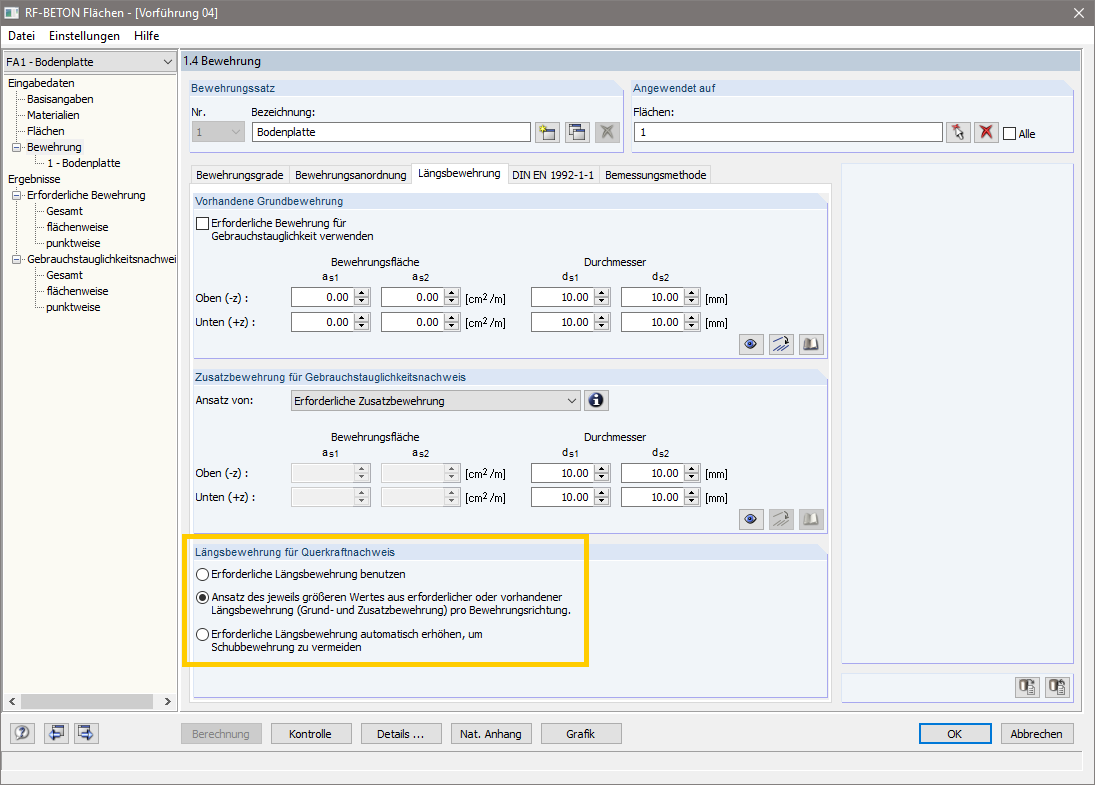1095x785 pixels.
Task: Show Grundbewehrung with the eye icon
Action: (x=751, y=344)
